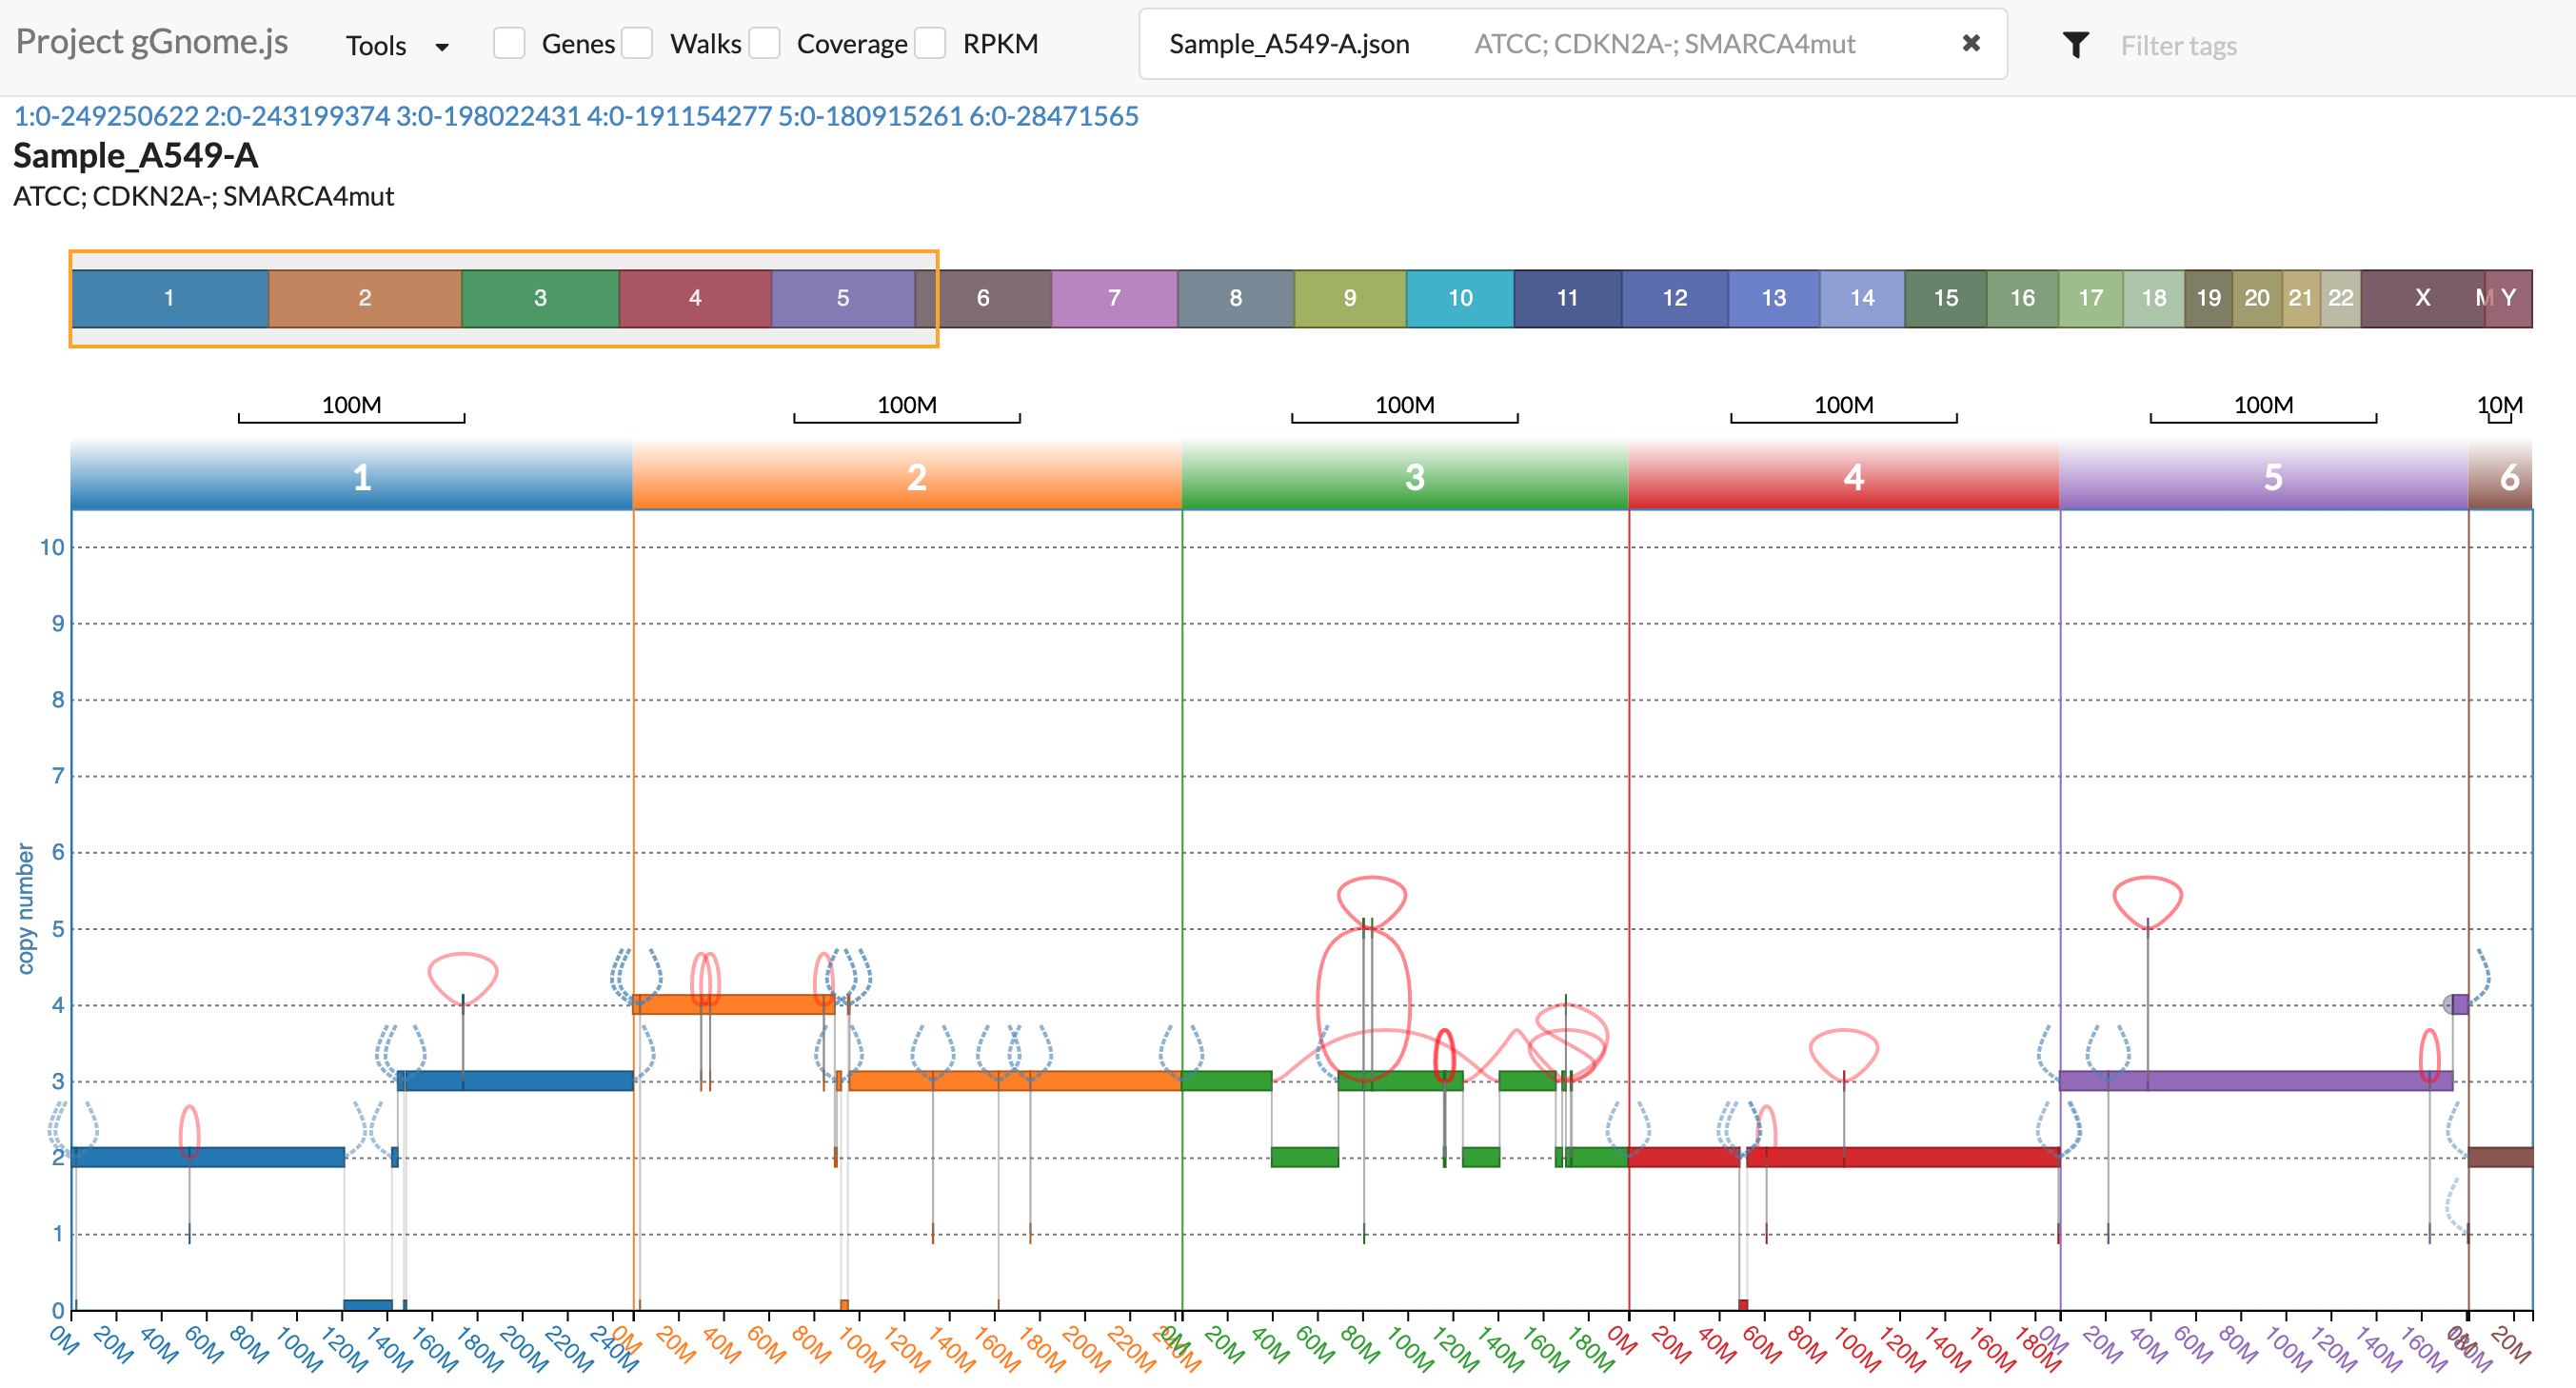This screenshot has width=2576, height=1388.
Task: Click the Project gGnome.js title link
Action: [152, 42]
